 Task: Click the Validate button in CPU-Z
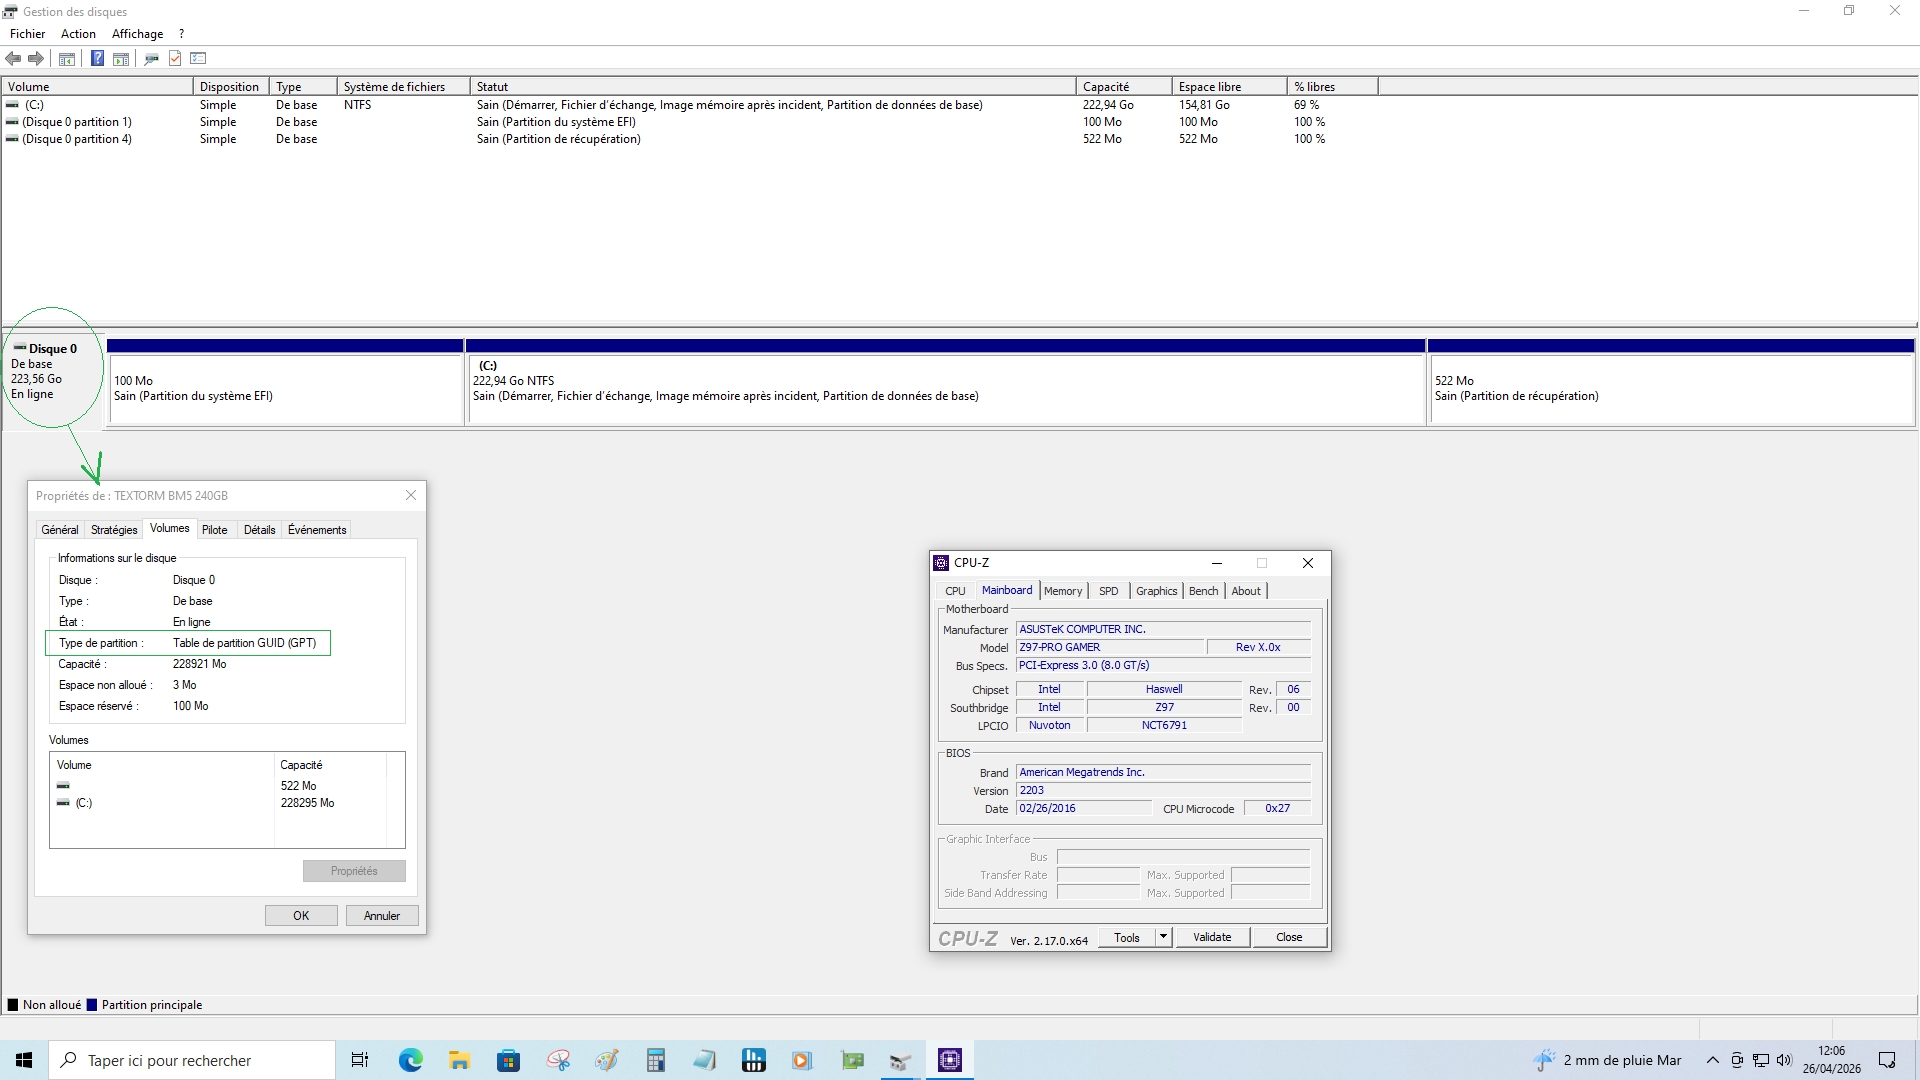click(x=1211, y=937)
